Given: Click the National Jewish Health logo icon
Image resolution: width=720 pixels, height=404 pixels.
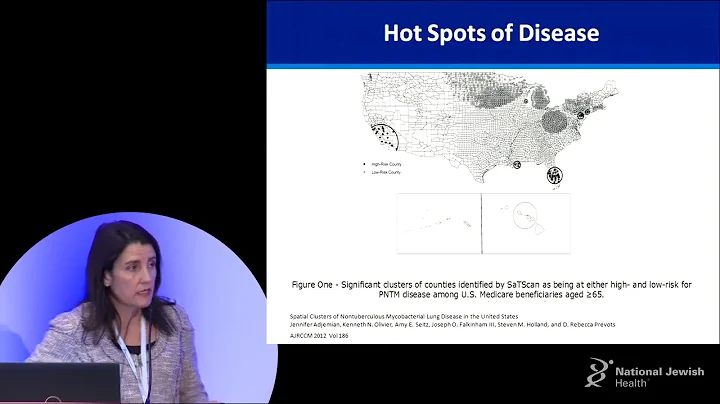Looking at the screenshot, I should point(598,372).
